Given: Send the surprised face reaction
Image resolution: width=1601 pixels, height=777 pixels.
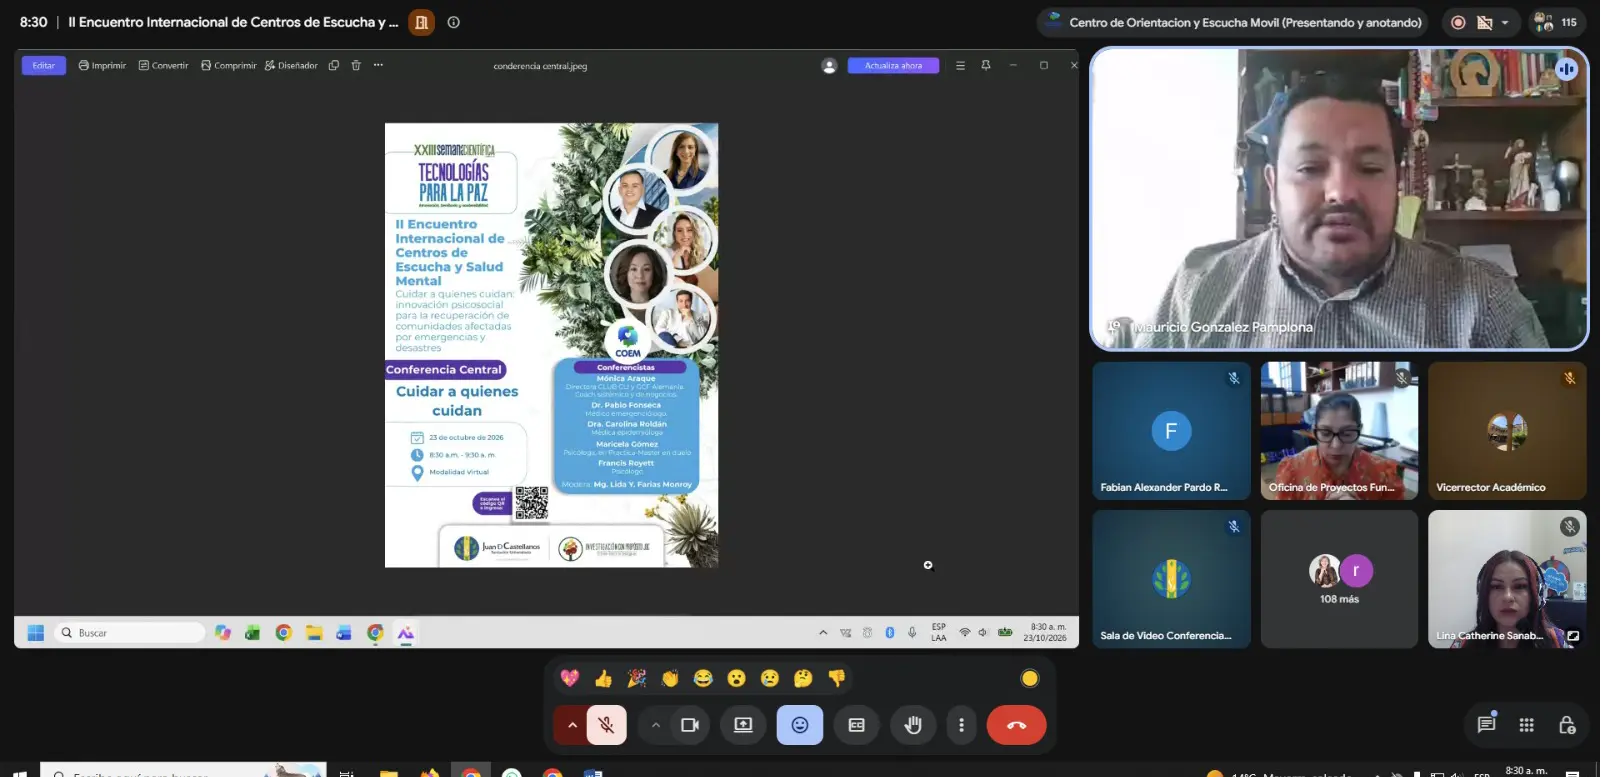Looking at the screenshot, I should click(736, 678).
